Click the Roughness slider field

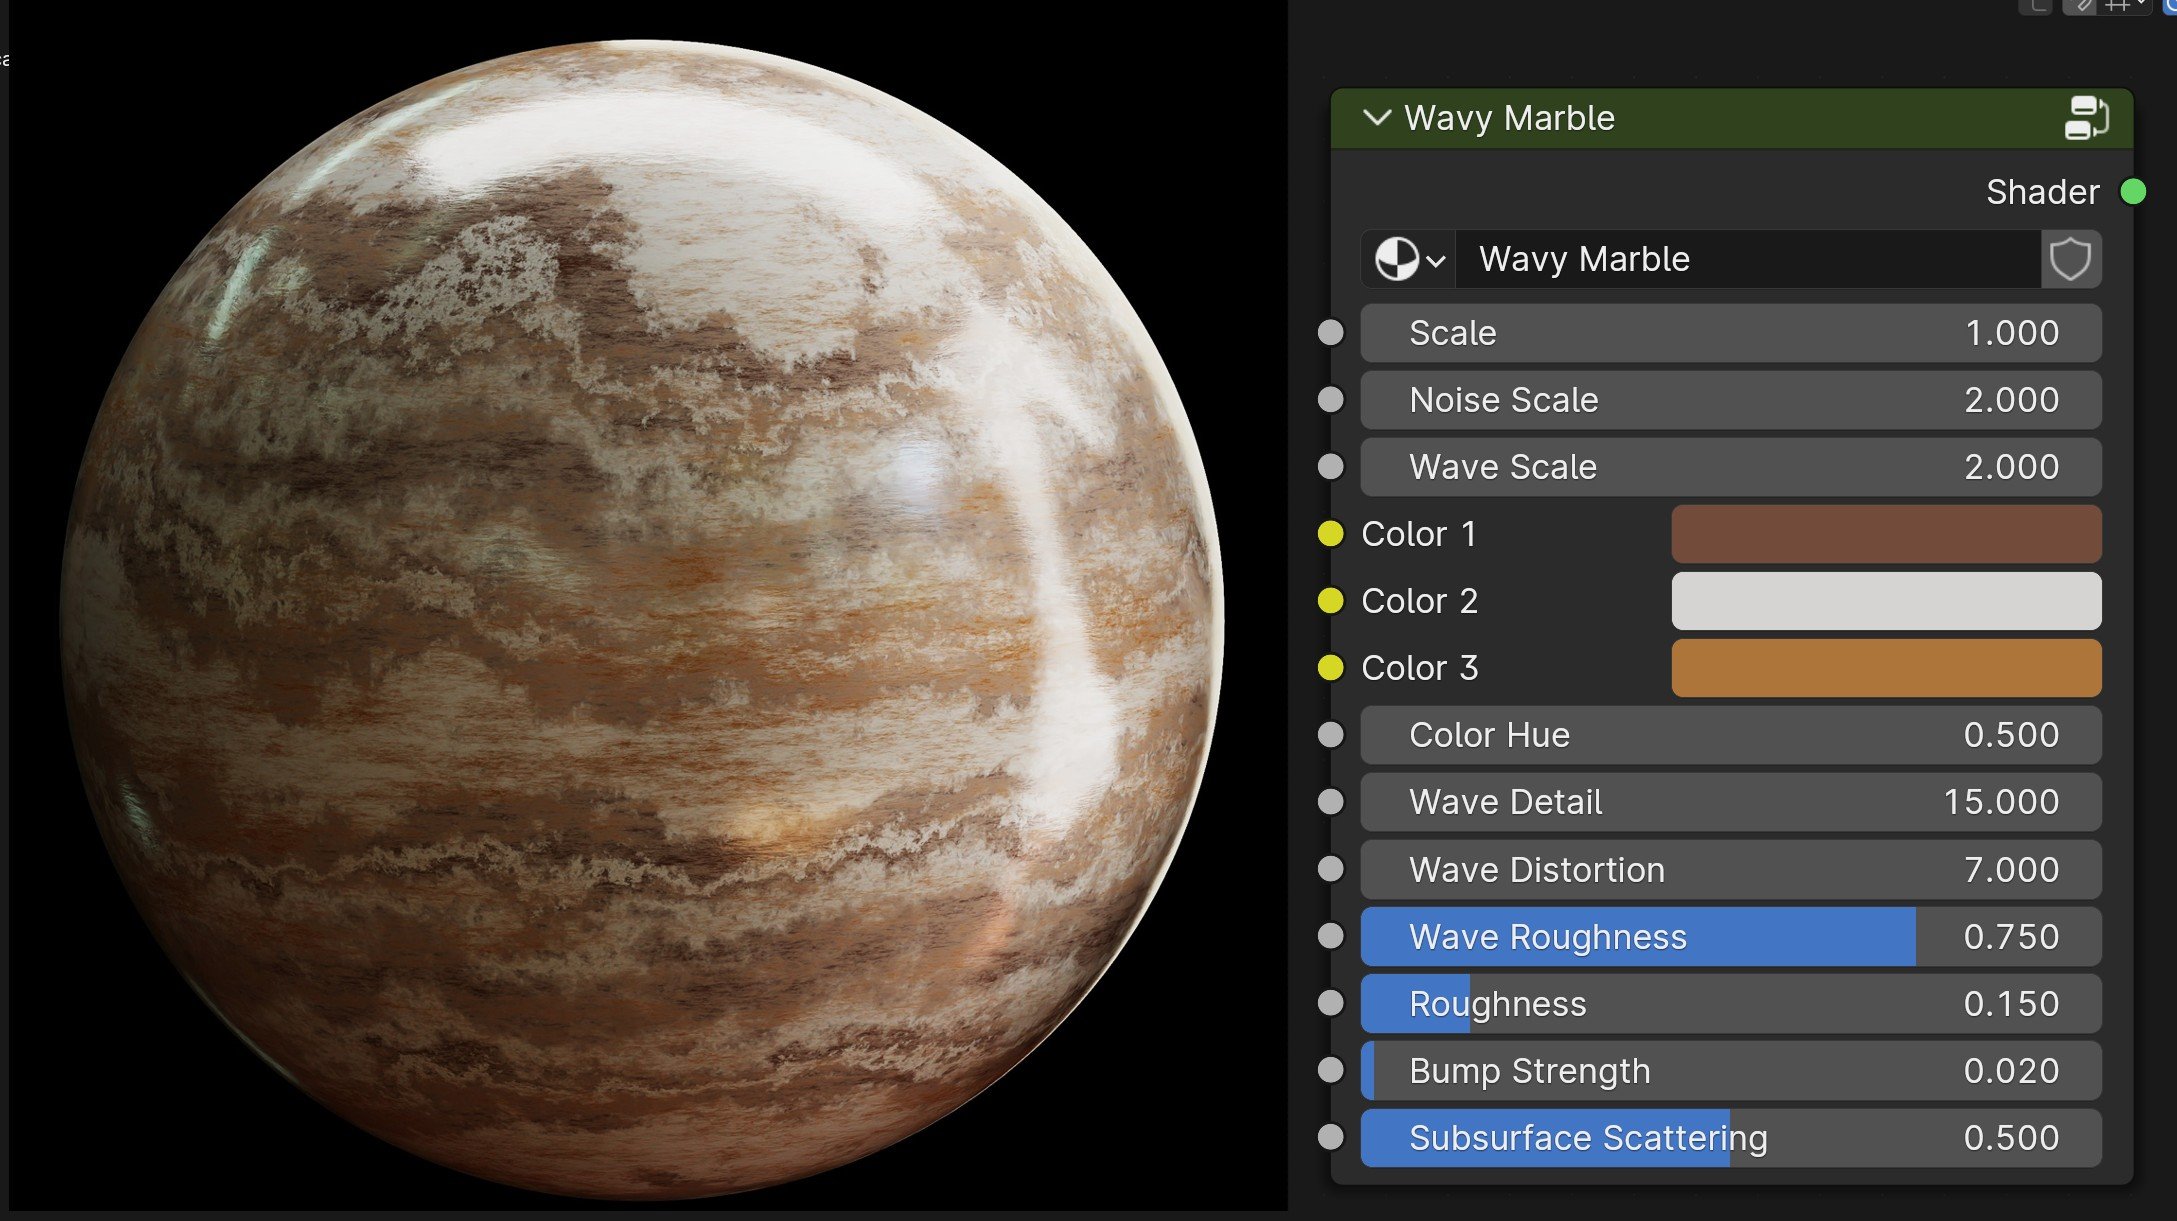[1730, 1004]
